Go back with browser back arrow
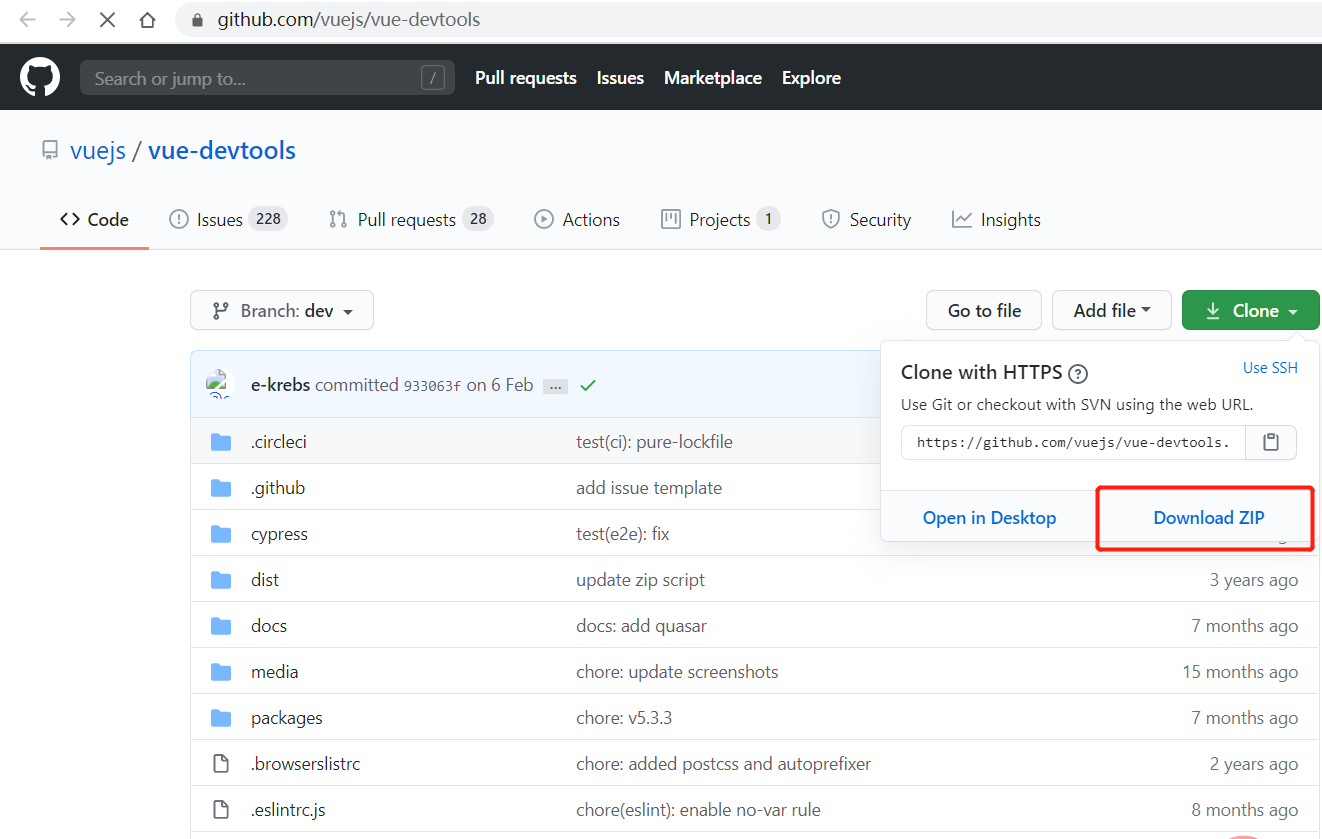Screen dimensions: 1322x839 point(28,20)
